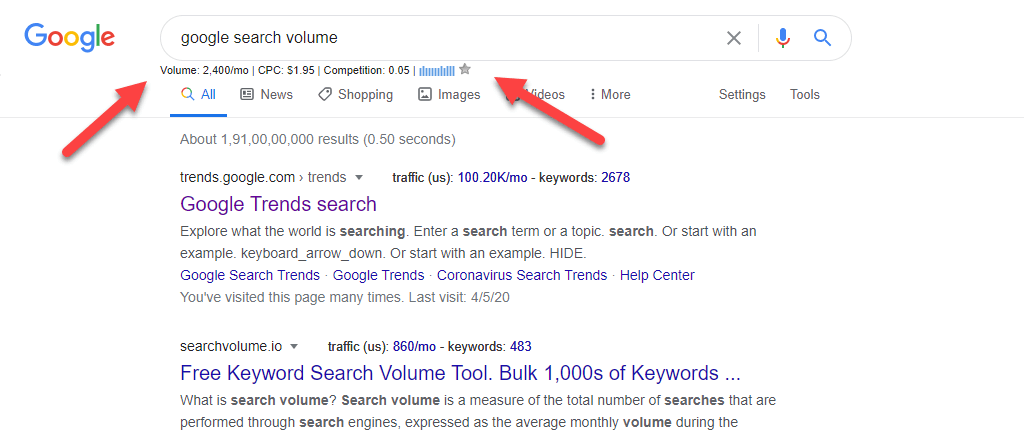Open the Tools option
Screen dimensions: 1024x436
coord(805,95)
